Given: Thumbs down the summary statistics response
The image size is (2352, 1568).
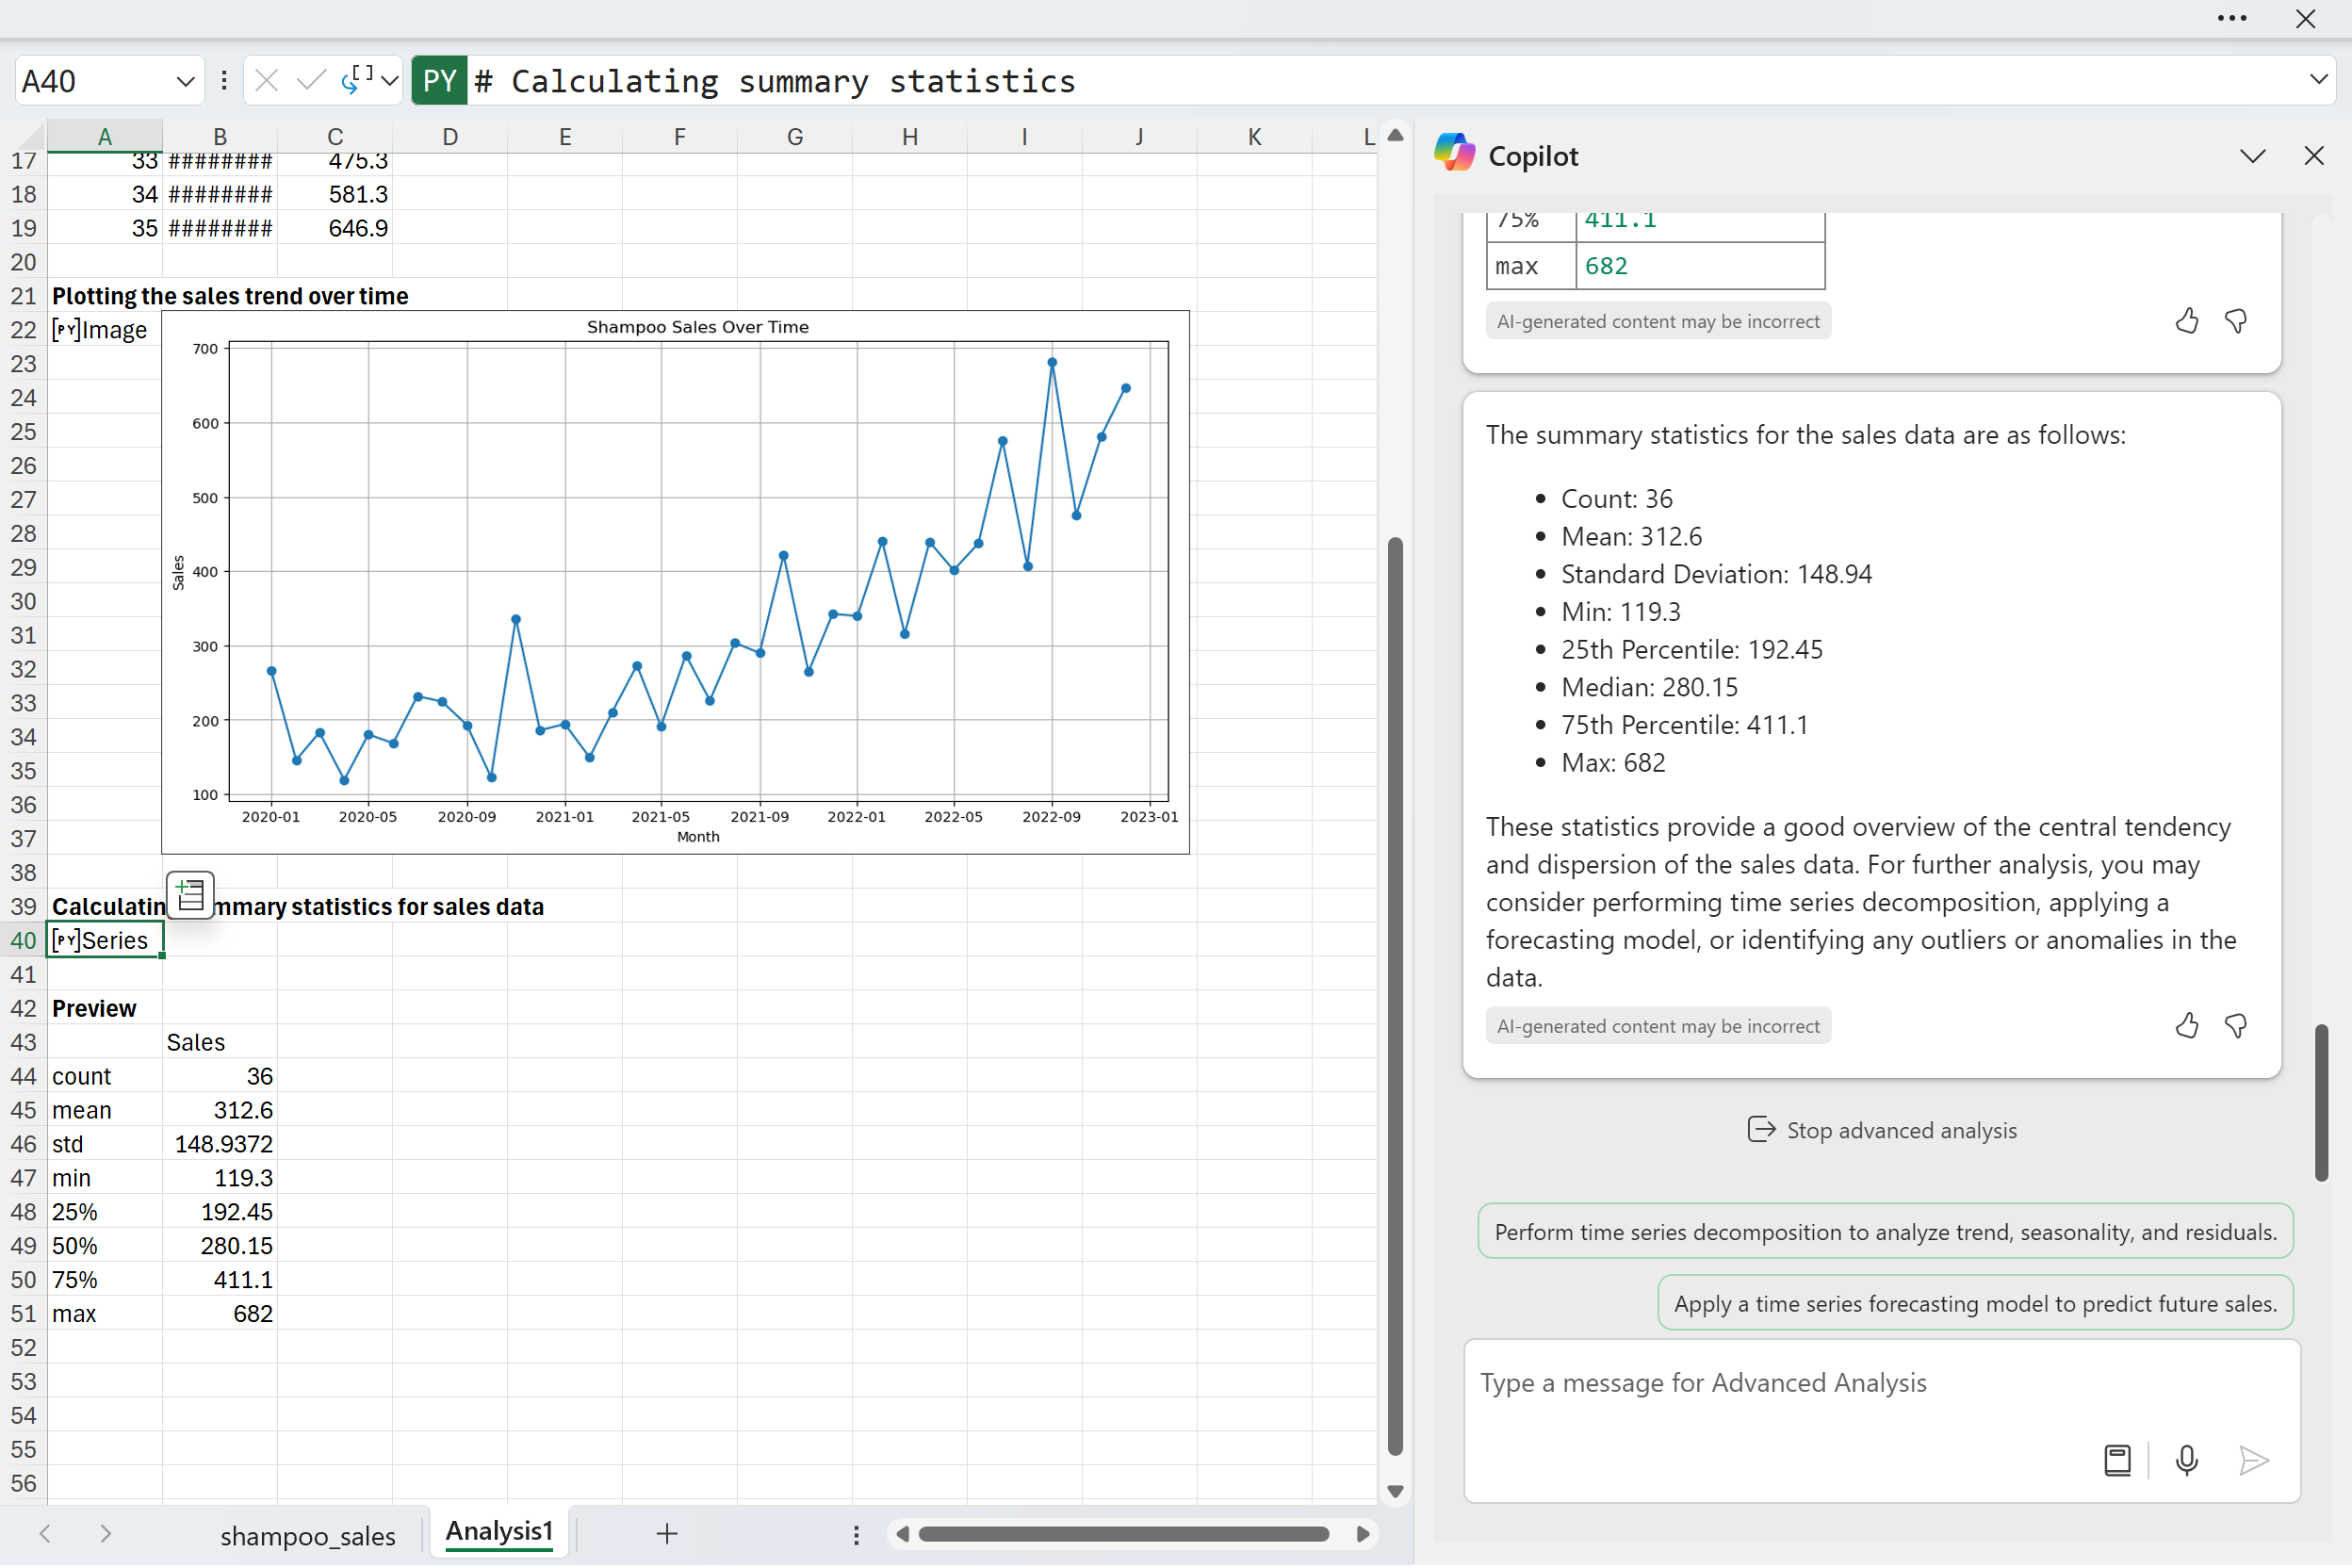Looking at the screenshot, I should [2236, 1026].
